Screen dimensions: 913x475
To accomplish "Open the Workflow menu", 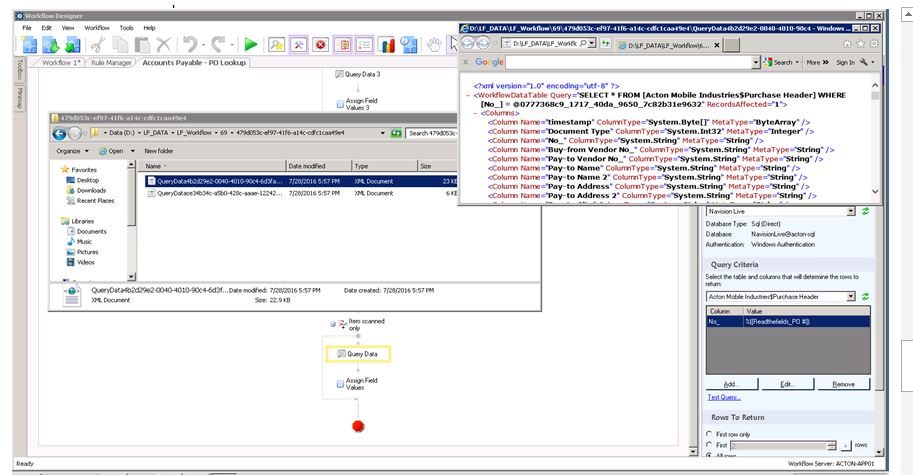I will coord(97,28).
